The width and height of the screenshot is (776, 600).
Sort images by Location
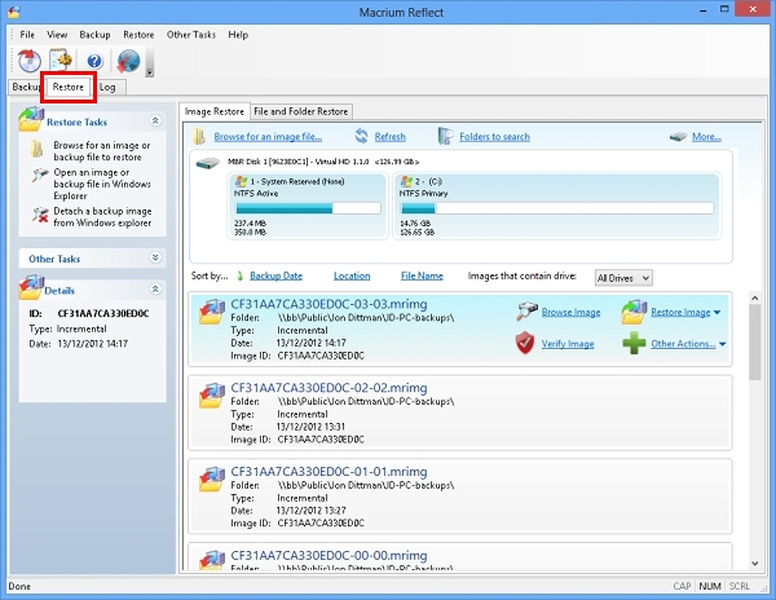click(x=351, y=276)
